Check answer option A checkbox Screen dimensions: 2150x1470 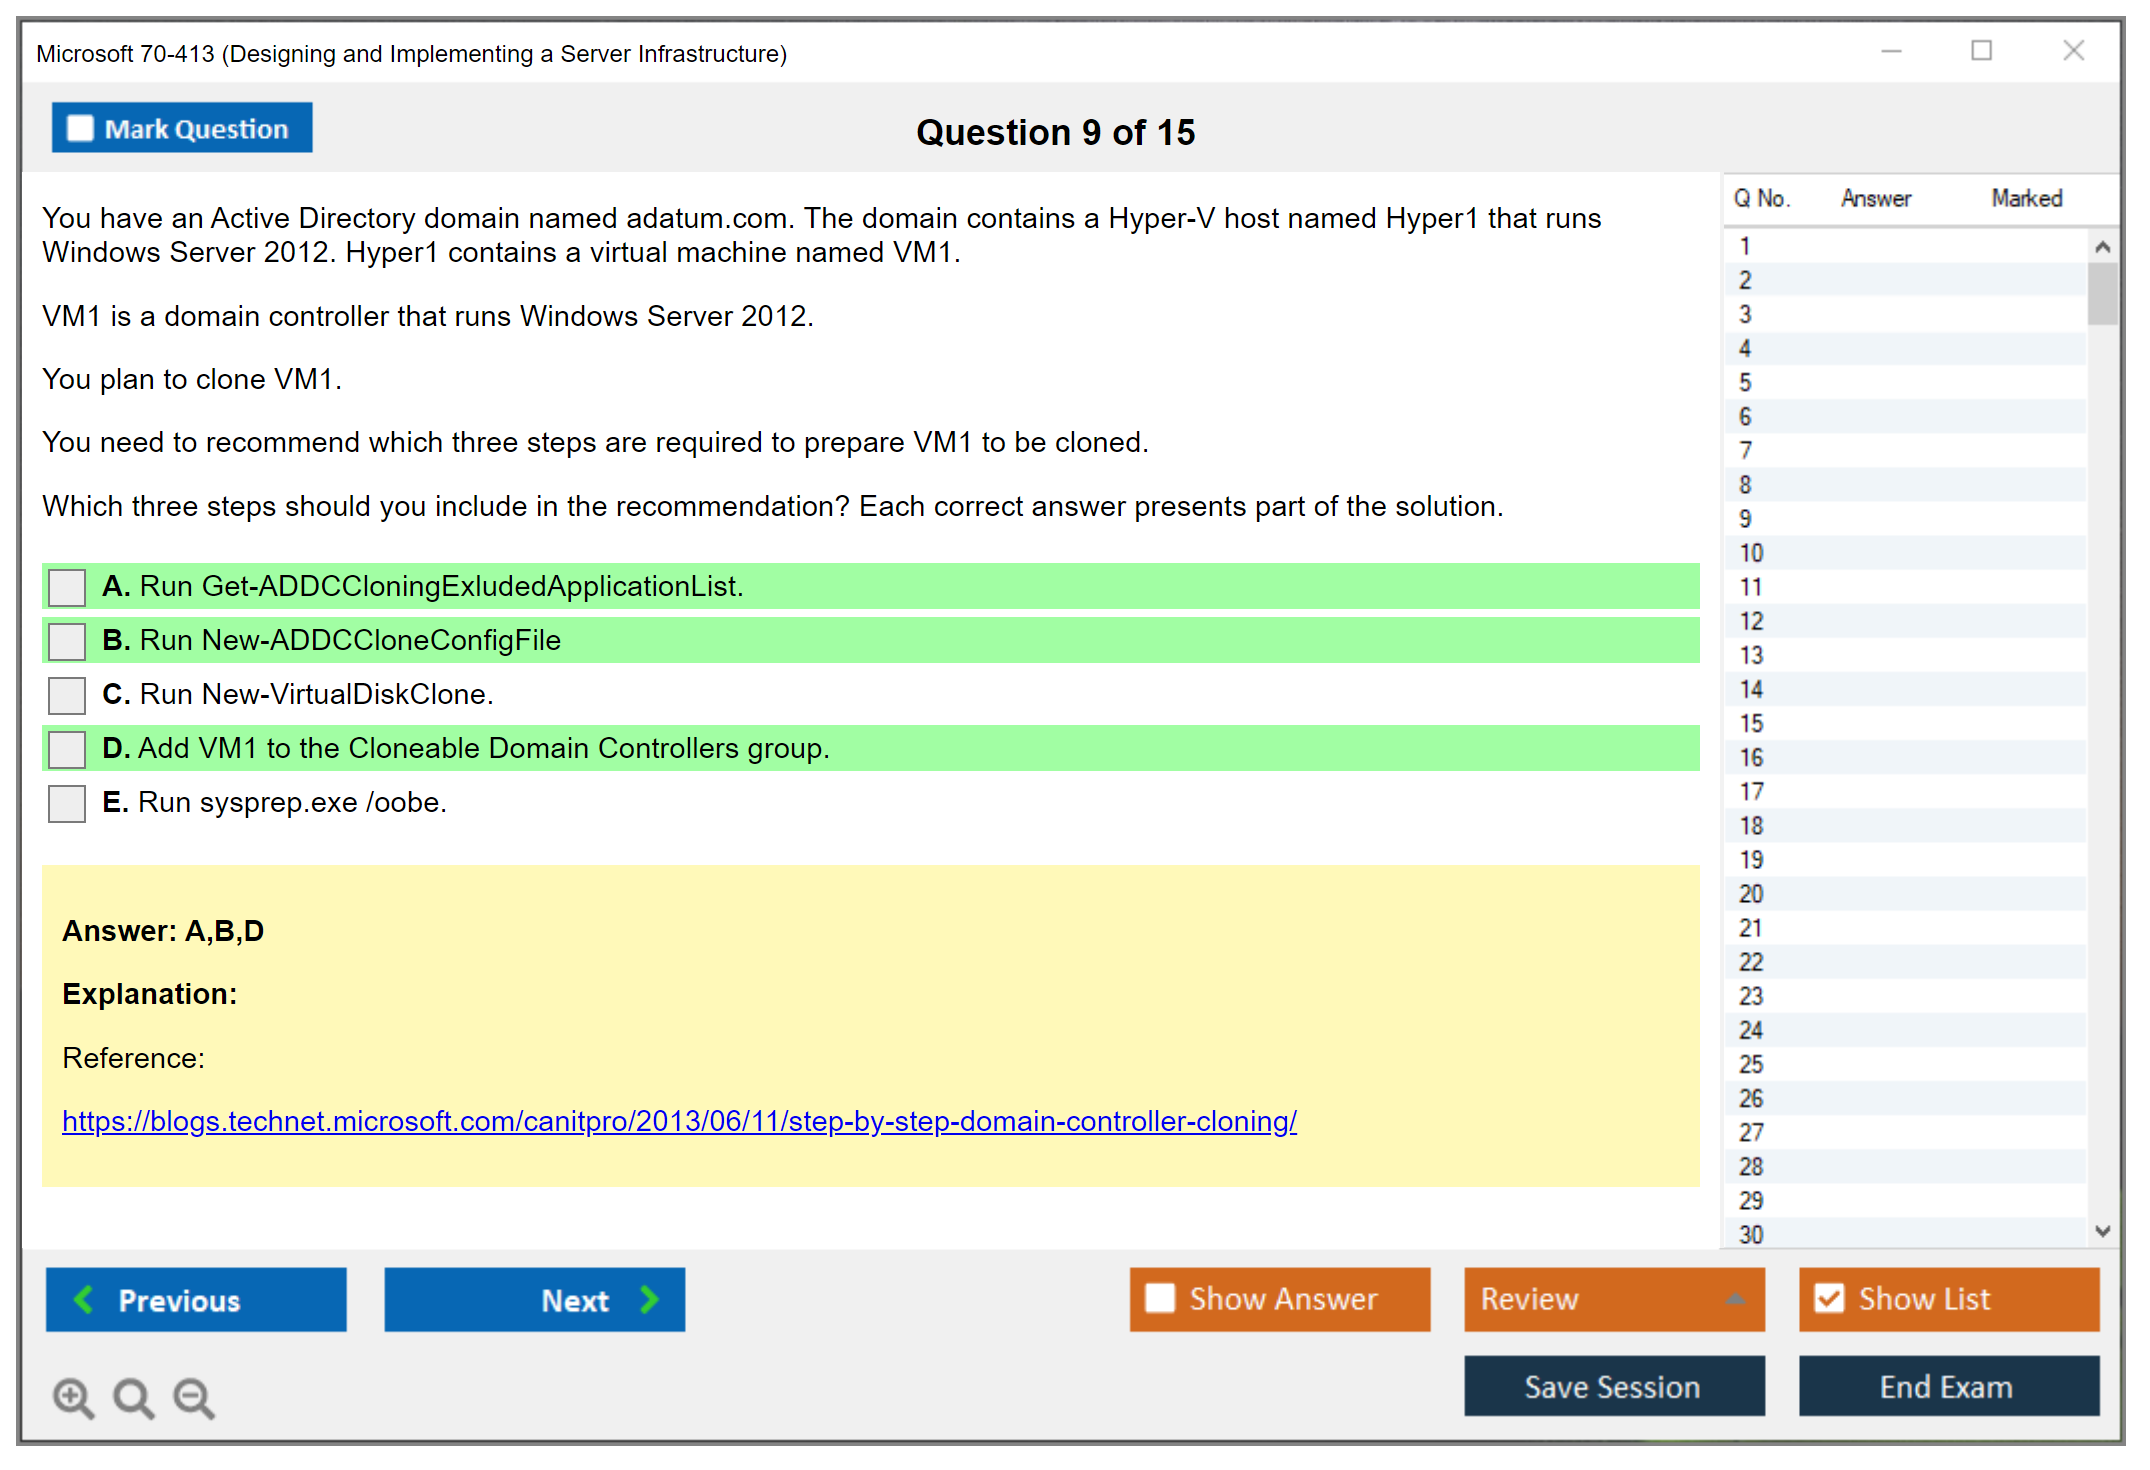tap(66, 587)
